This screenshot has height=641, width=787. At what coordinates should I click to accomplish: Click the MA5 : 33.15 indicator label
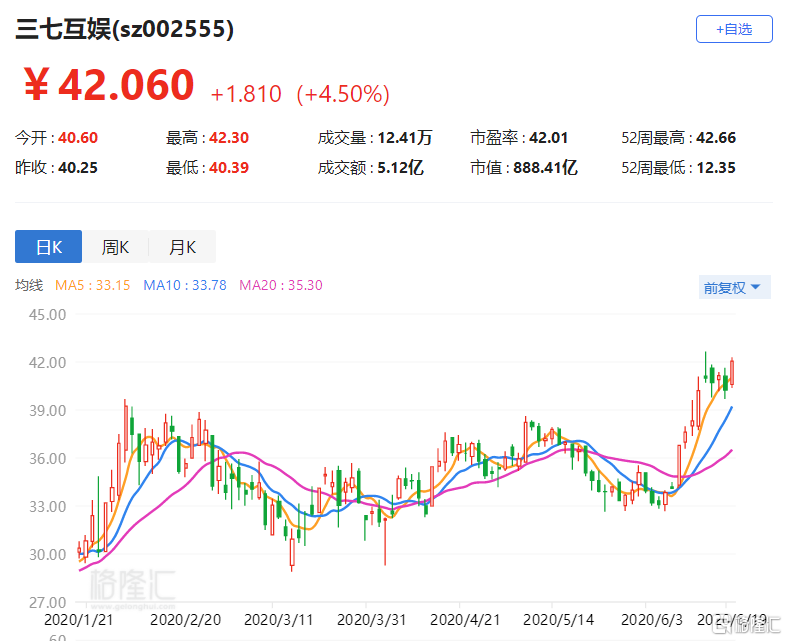pyautogui.click(x=92, y=285)
